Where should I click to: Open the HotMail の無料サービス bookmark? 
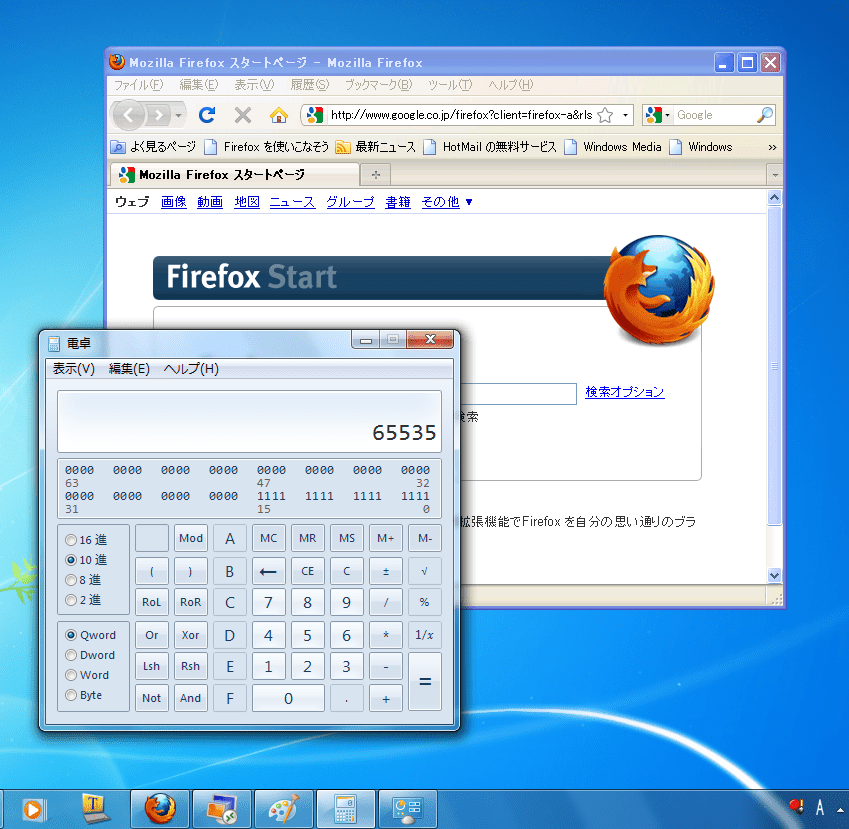[490, 147]
